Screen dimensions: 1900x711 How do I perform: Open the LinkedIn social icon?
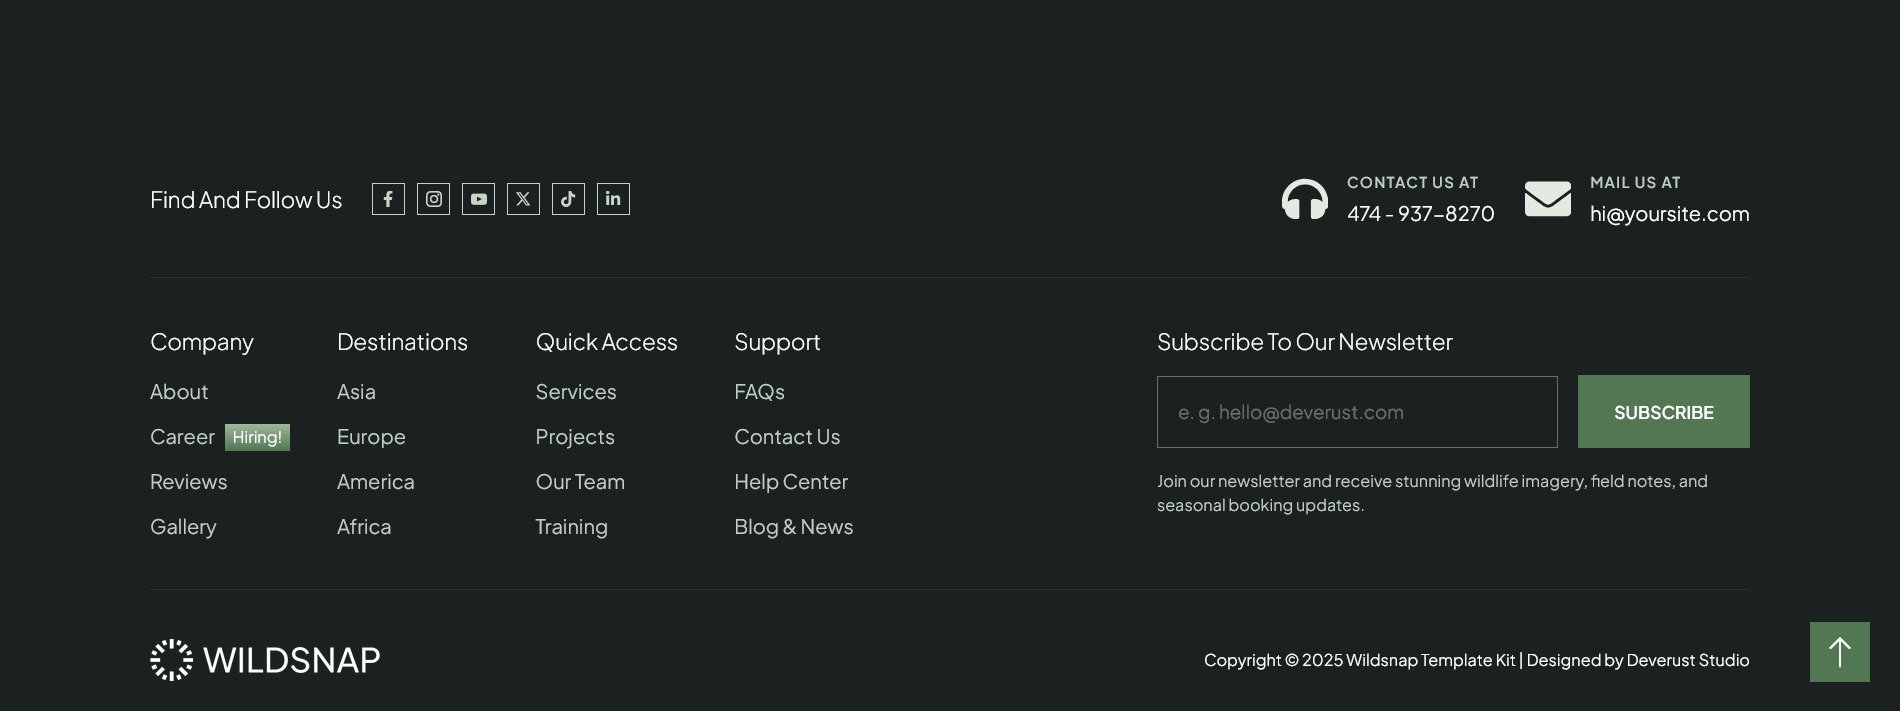613,199
